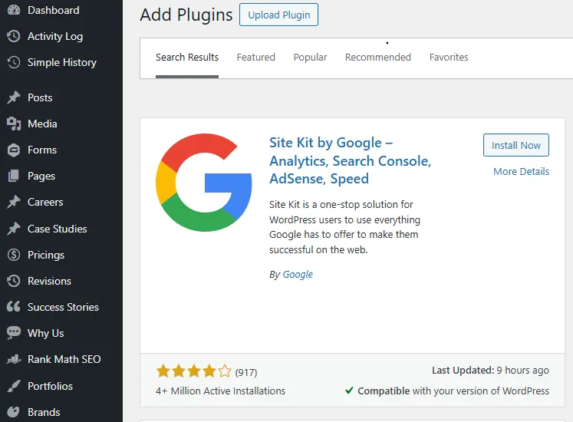Click the Careers pin icon

pos(14,202)
